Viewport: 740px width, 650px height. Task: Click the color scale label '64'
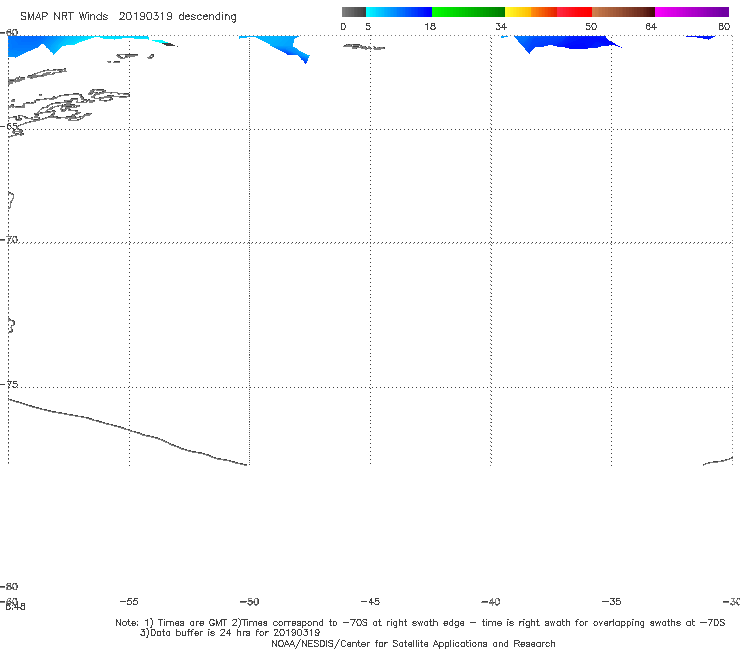(x=651, y=26)
